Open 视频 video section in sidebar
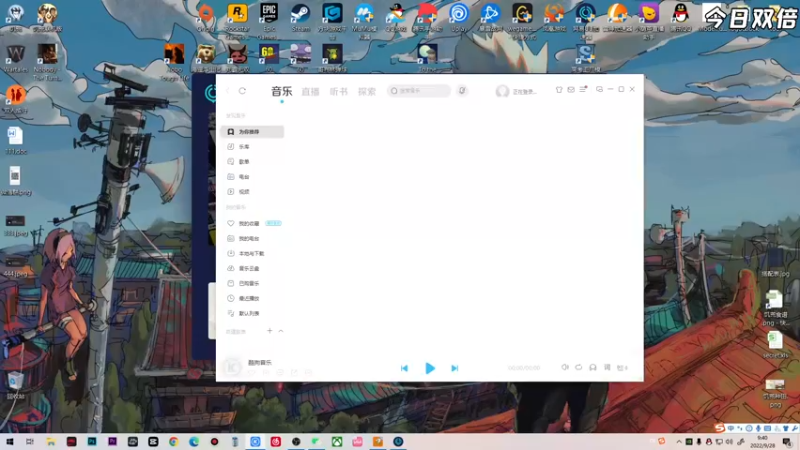Screen dimensions: 800x450 pos(244,192)
